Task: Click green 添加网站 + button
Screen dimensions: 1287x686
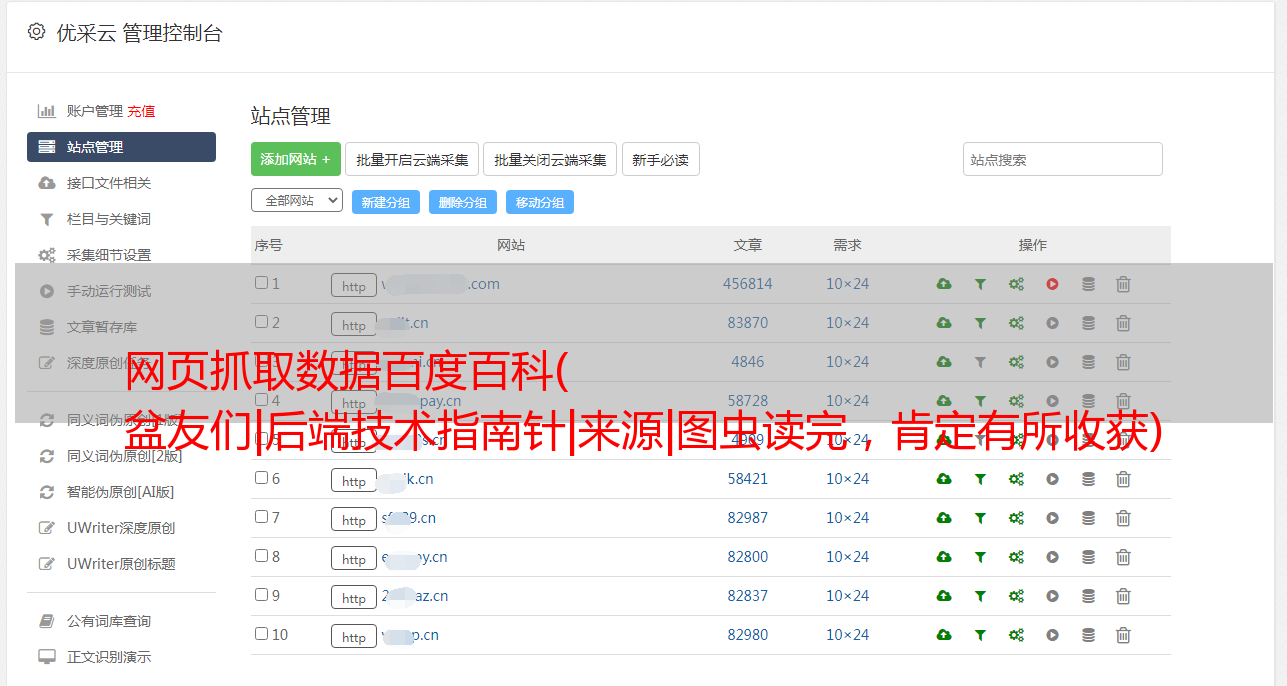Action: point(296,159)
